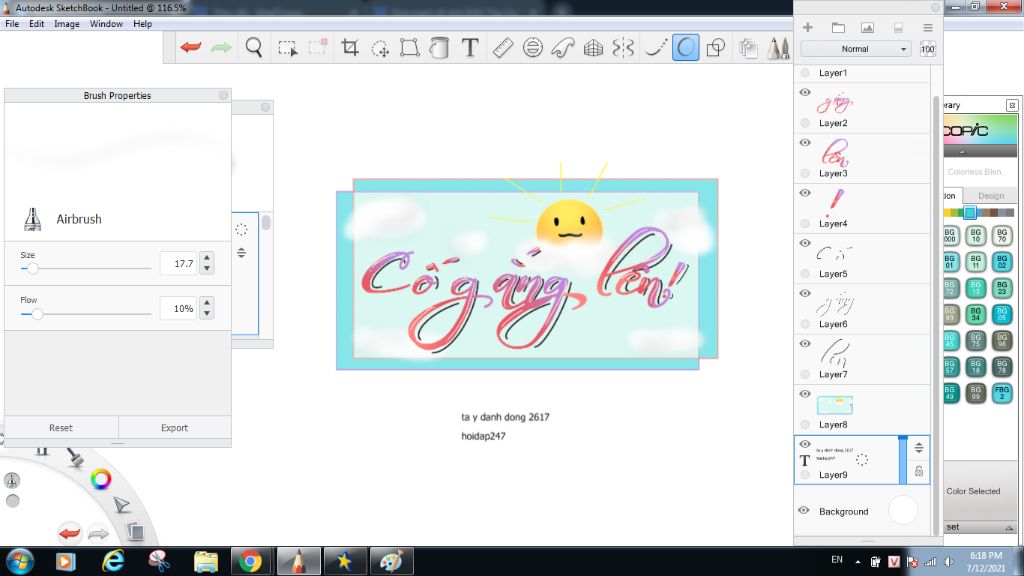
Task: Hide Layer5 using its eye icon
Action: point(805,243)
